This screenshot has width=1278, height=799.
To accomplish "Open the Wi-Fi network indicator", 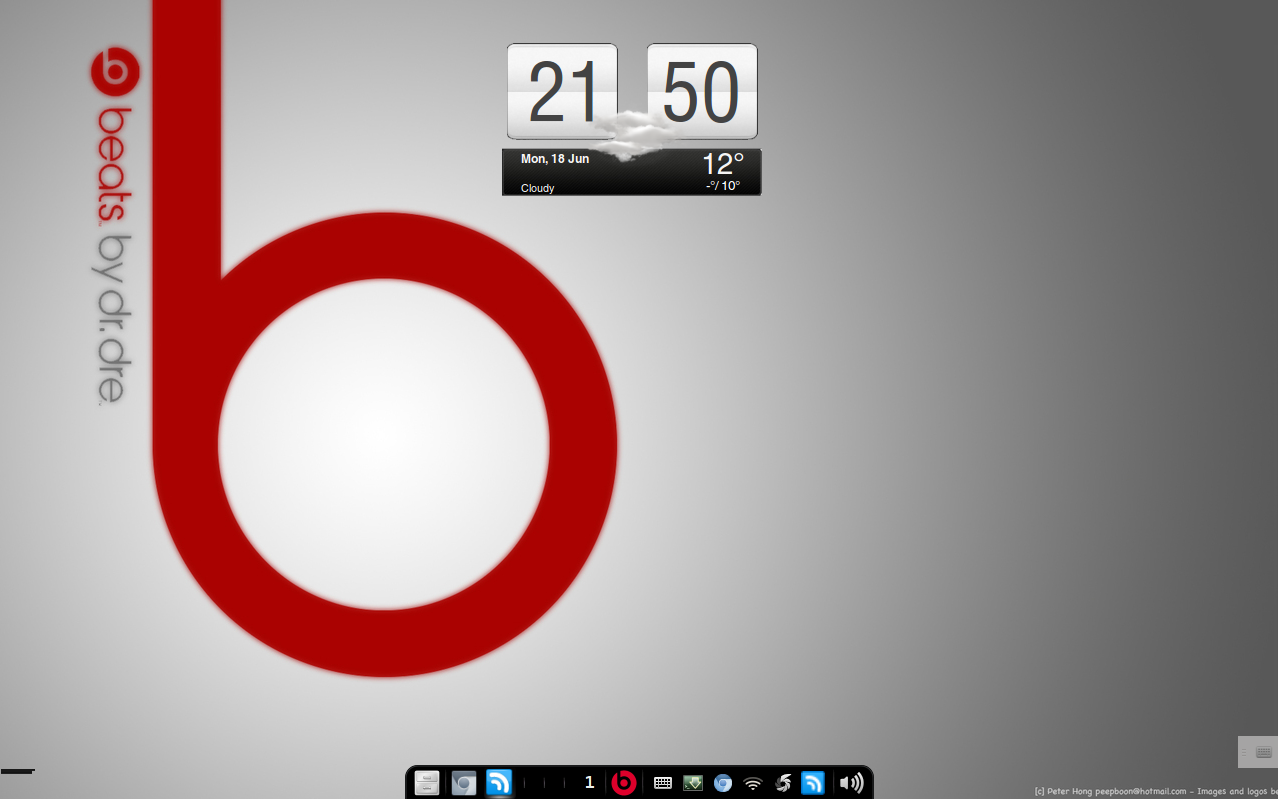I will pos(753,783).
